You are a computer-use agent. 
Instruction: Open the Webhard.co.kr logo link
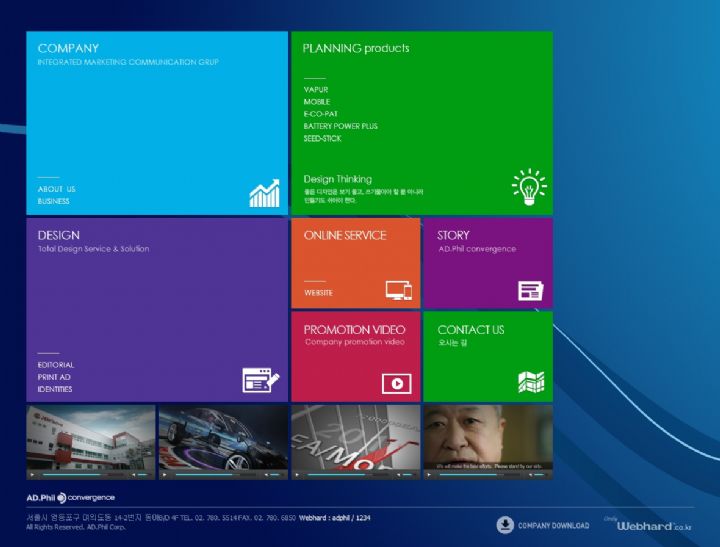tap(648, 525)
